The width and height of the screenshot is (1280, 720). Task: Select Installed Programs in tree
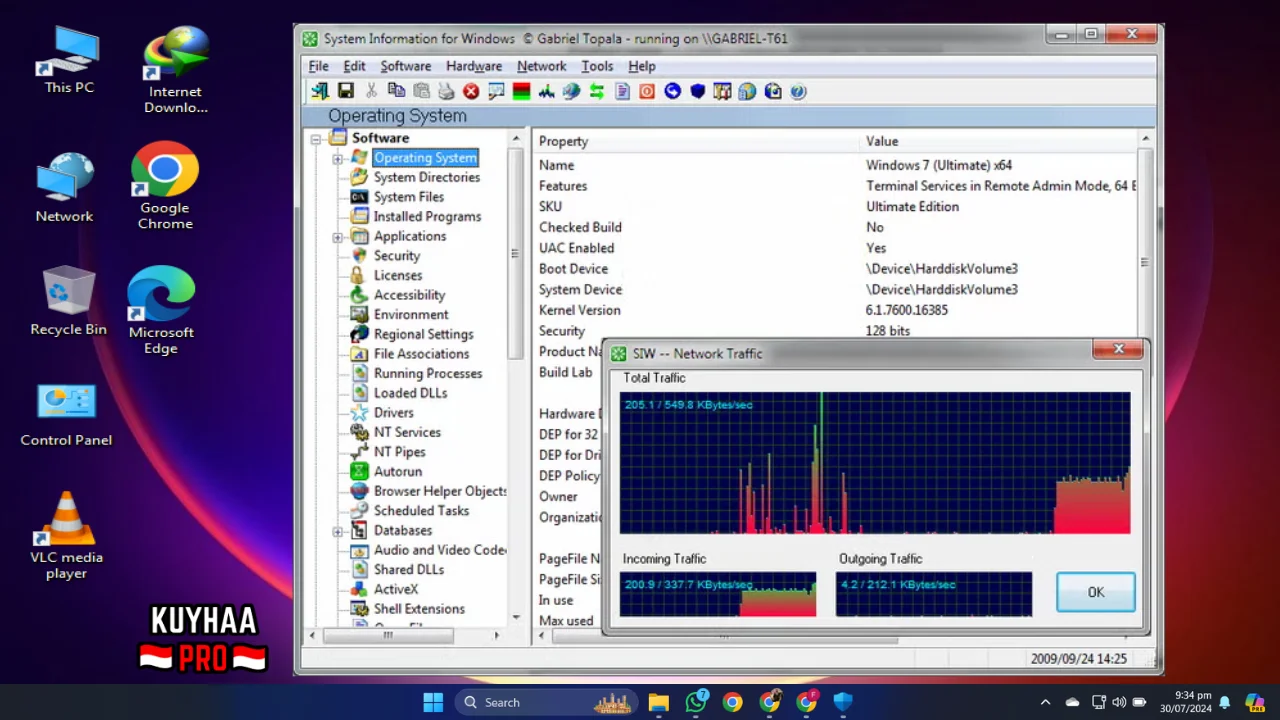(x=427, y=216)
